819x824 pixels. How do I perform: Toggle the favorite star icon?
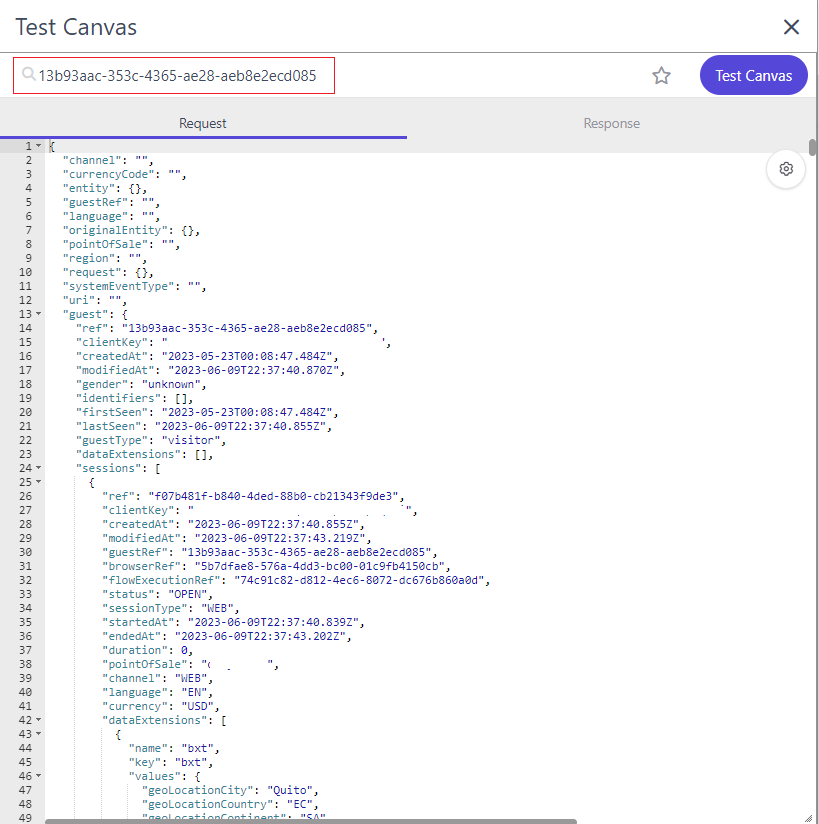click(x=661, y=75)
